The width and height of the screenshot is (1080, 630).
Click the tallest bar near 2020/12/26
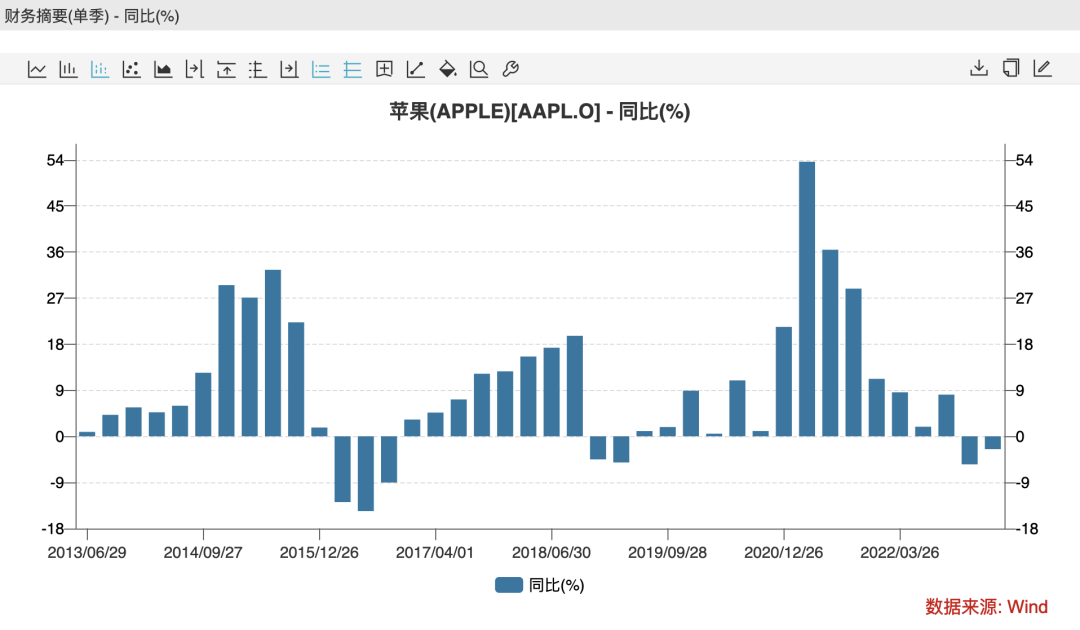pos(807,299)
